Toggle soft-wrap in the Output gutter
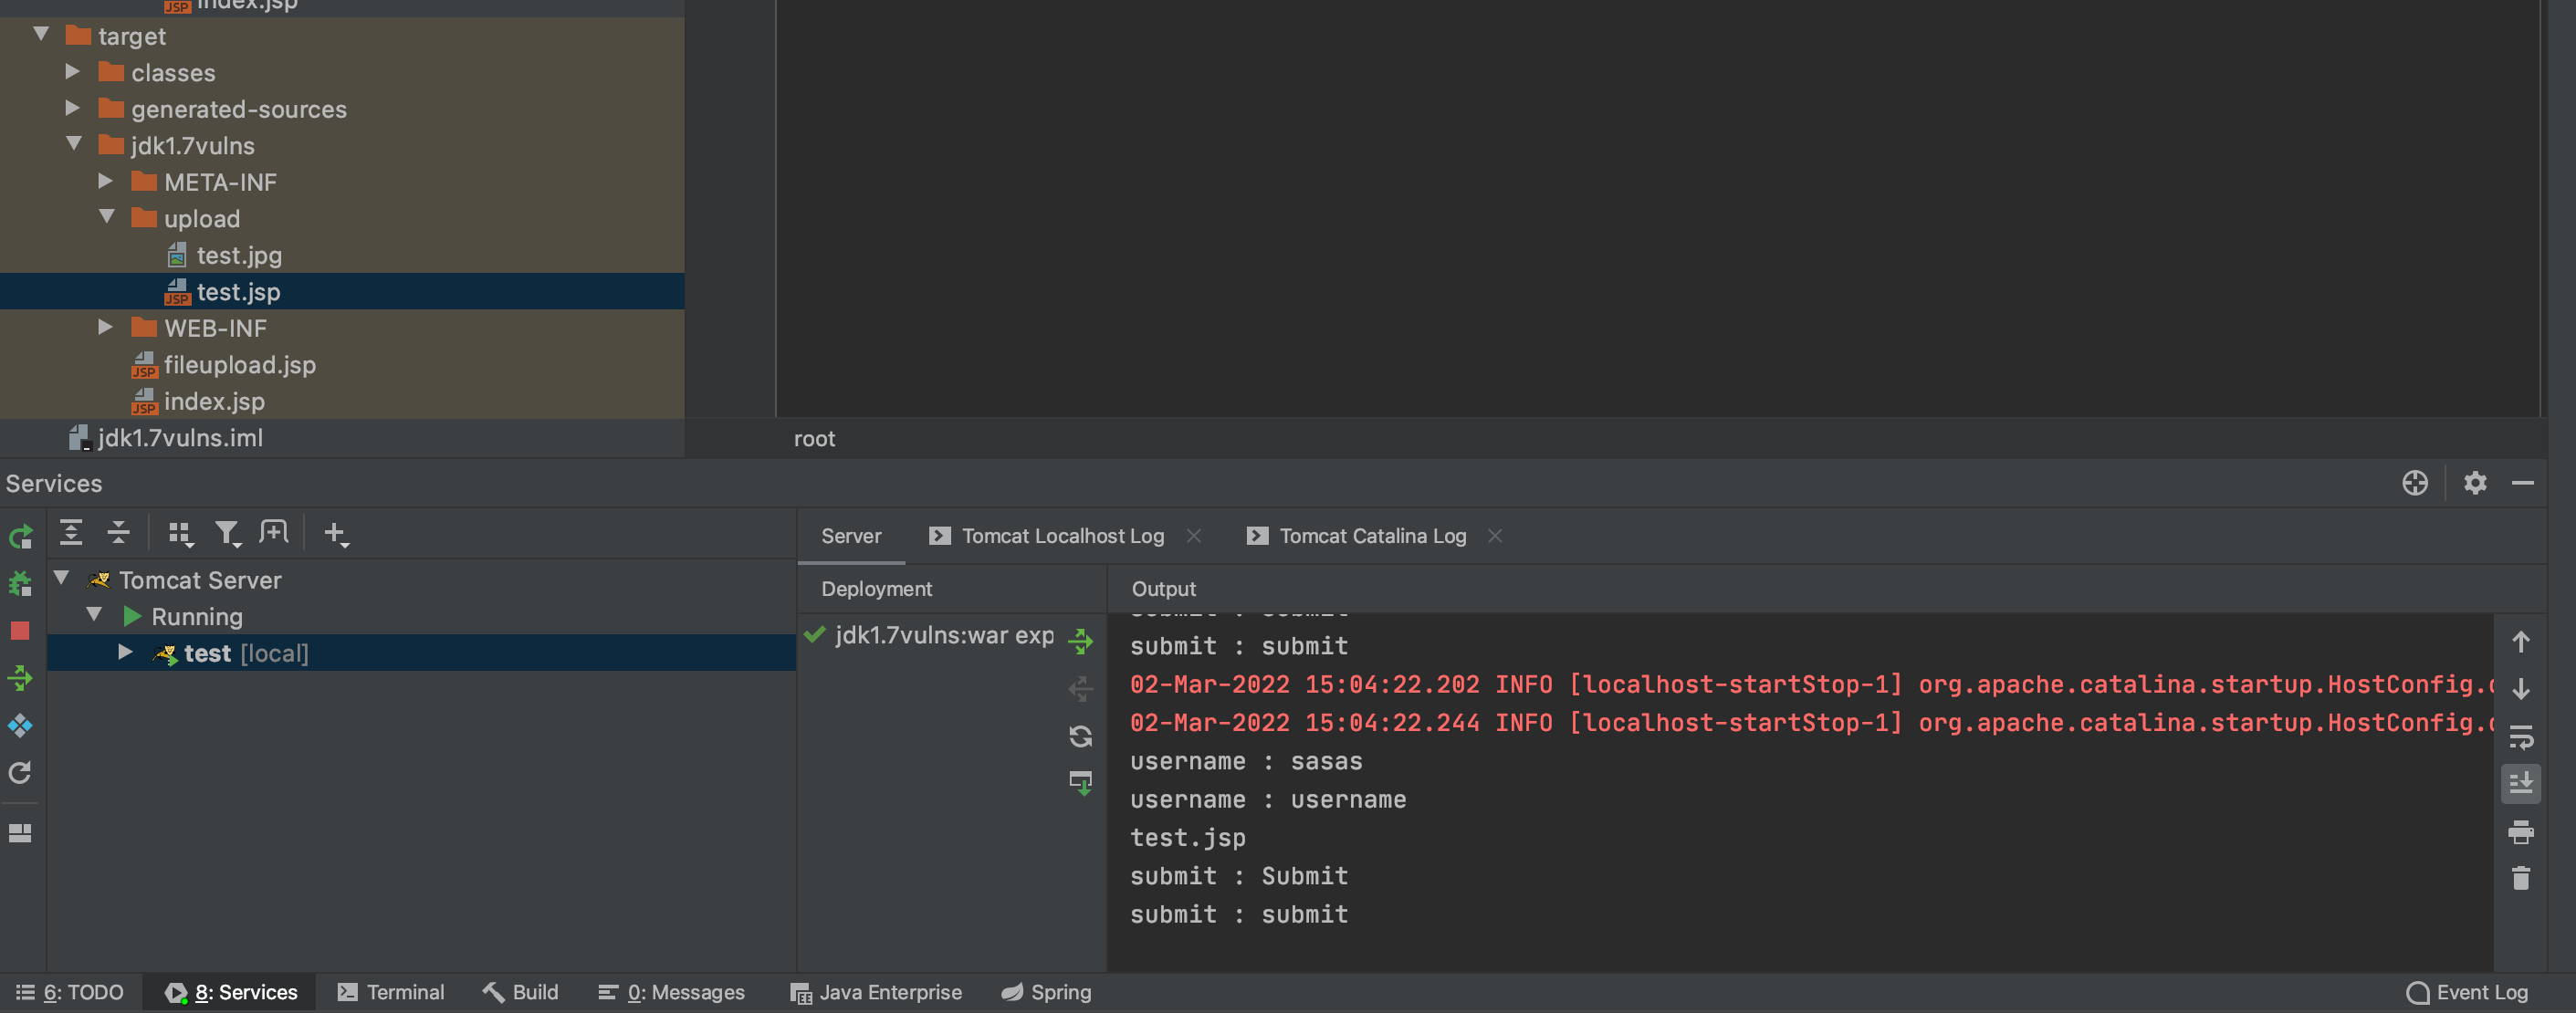 (2521, 737)
